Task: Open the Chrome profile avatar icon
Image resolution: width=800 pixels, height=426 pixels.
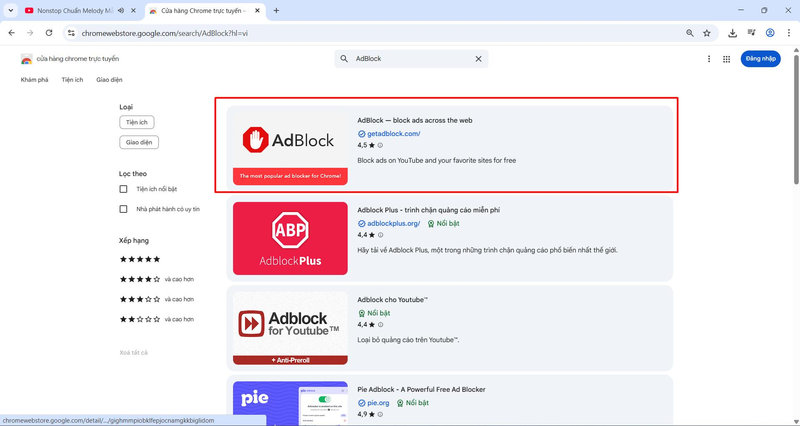Action: pyautogui.click(x=770, y=33)
